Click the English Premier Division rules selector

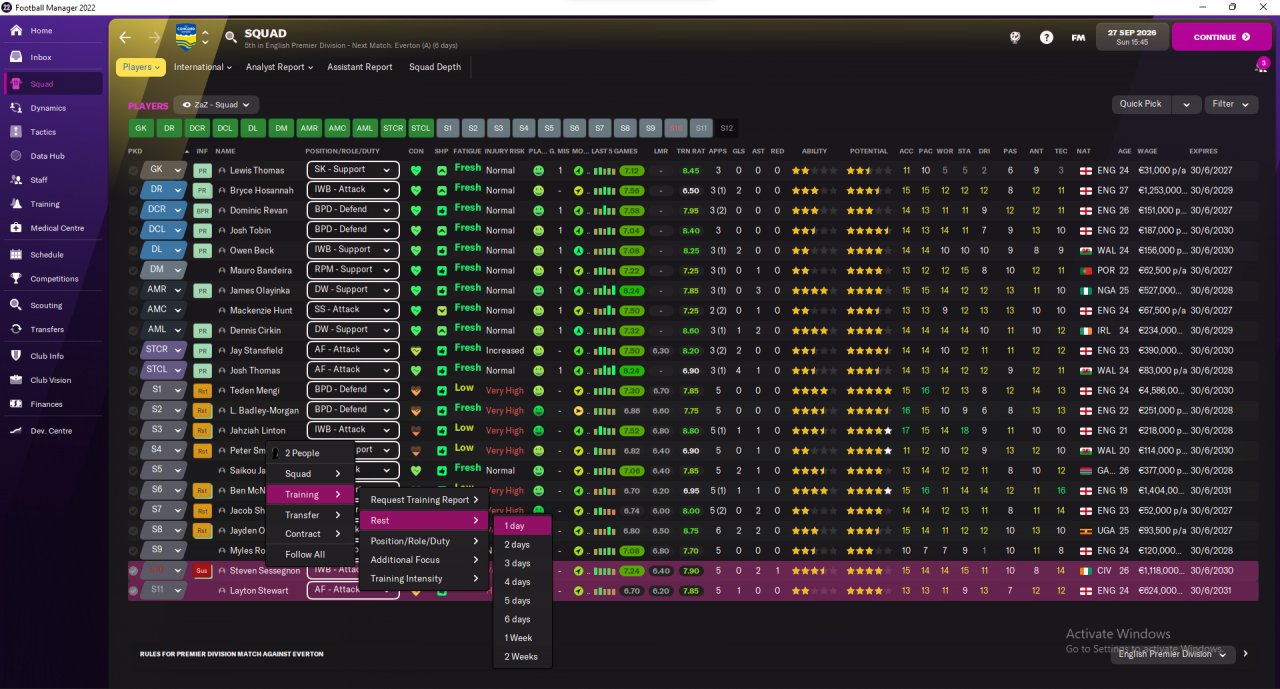pyautogui.click(x=1174, y=654)
